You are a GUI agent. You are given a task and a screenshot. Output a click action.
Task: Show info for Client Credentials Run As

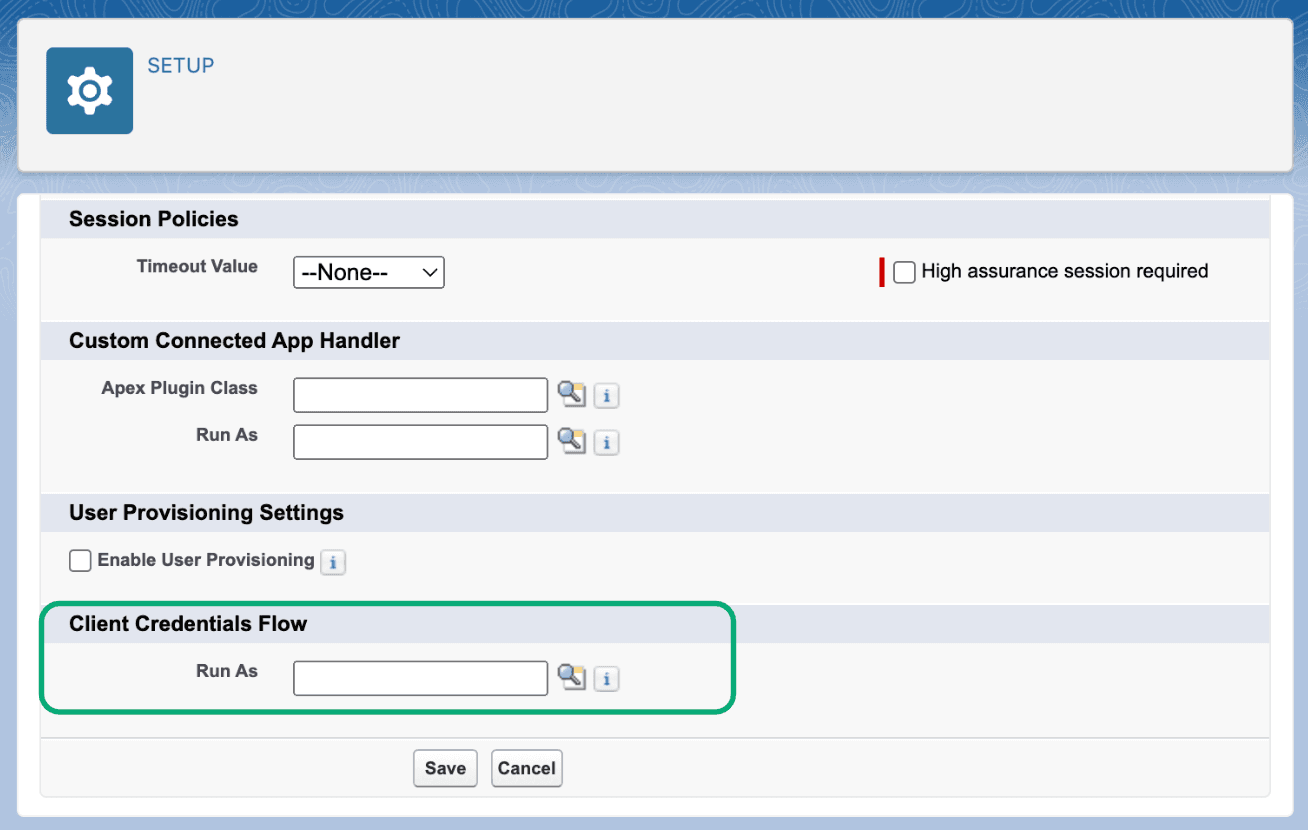pyautogui.click(x=606, y=679)
